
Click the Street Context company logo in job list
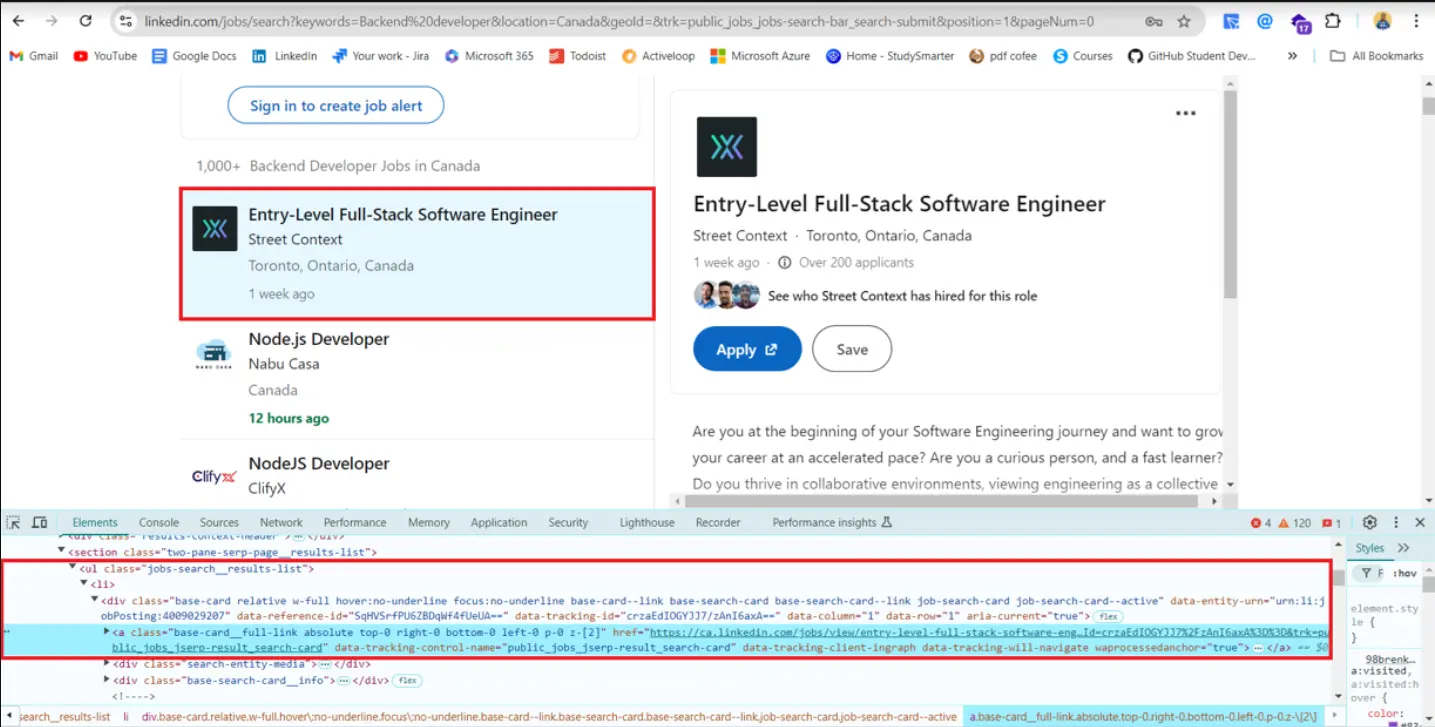click(x=214, y=229)
